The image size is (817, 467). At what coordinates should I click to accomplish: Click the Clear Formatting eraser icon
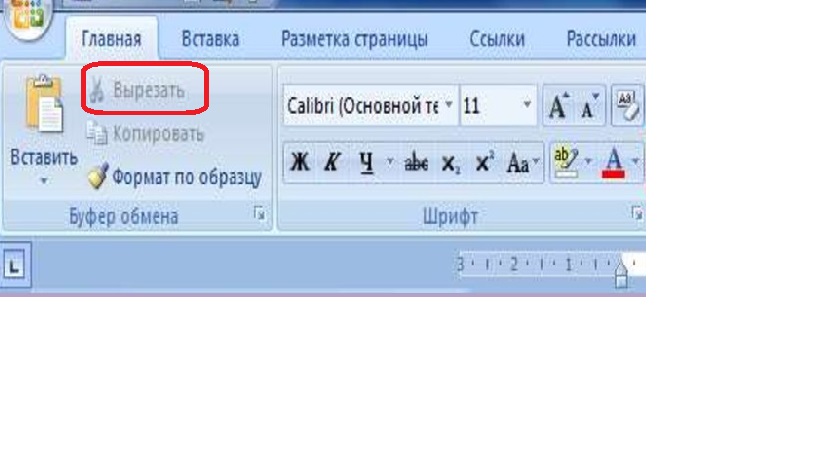[629, 104]
